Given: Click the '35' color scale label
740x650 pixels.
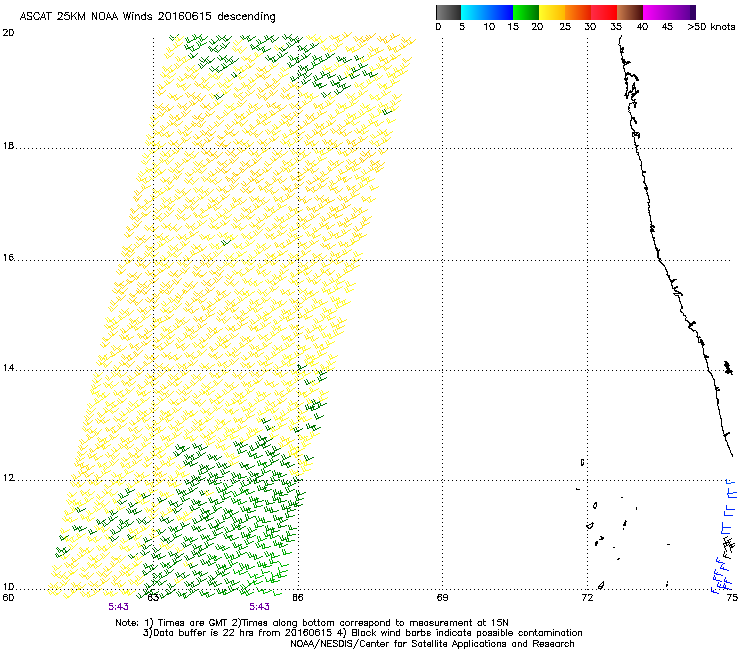Looking at the screenshot, I should pos(616,27).
